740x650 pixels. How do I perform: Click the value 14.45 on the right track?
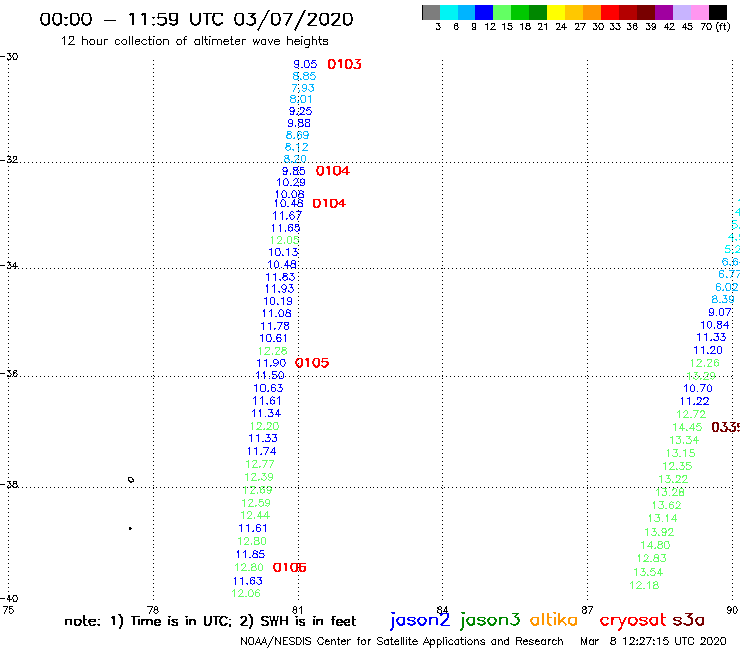[687, 427]
